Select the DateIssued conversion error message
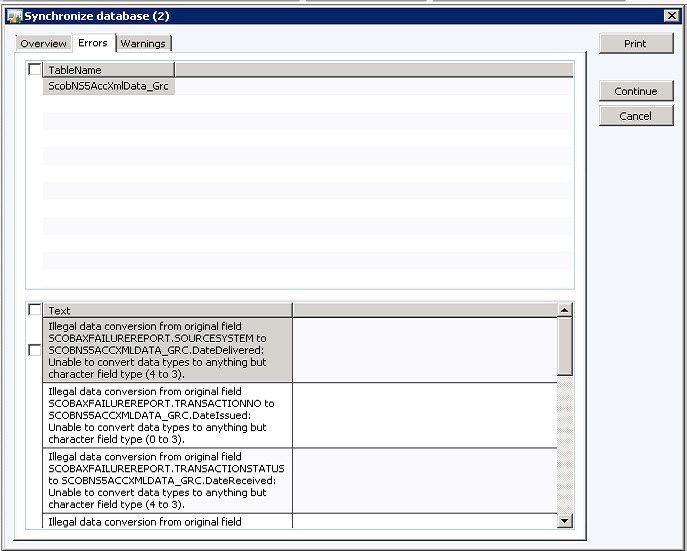 pyautogui.click(x=167, y=415)
